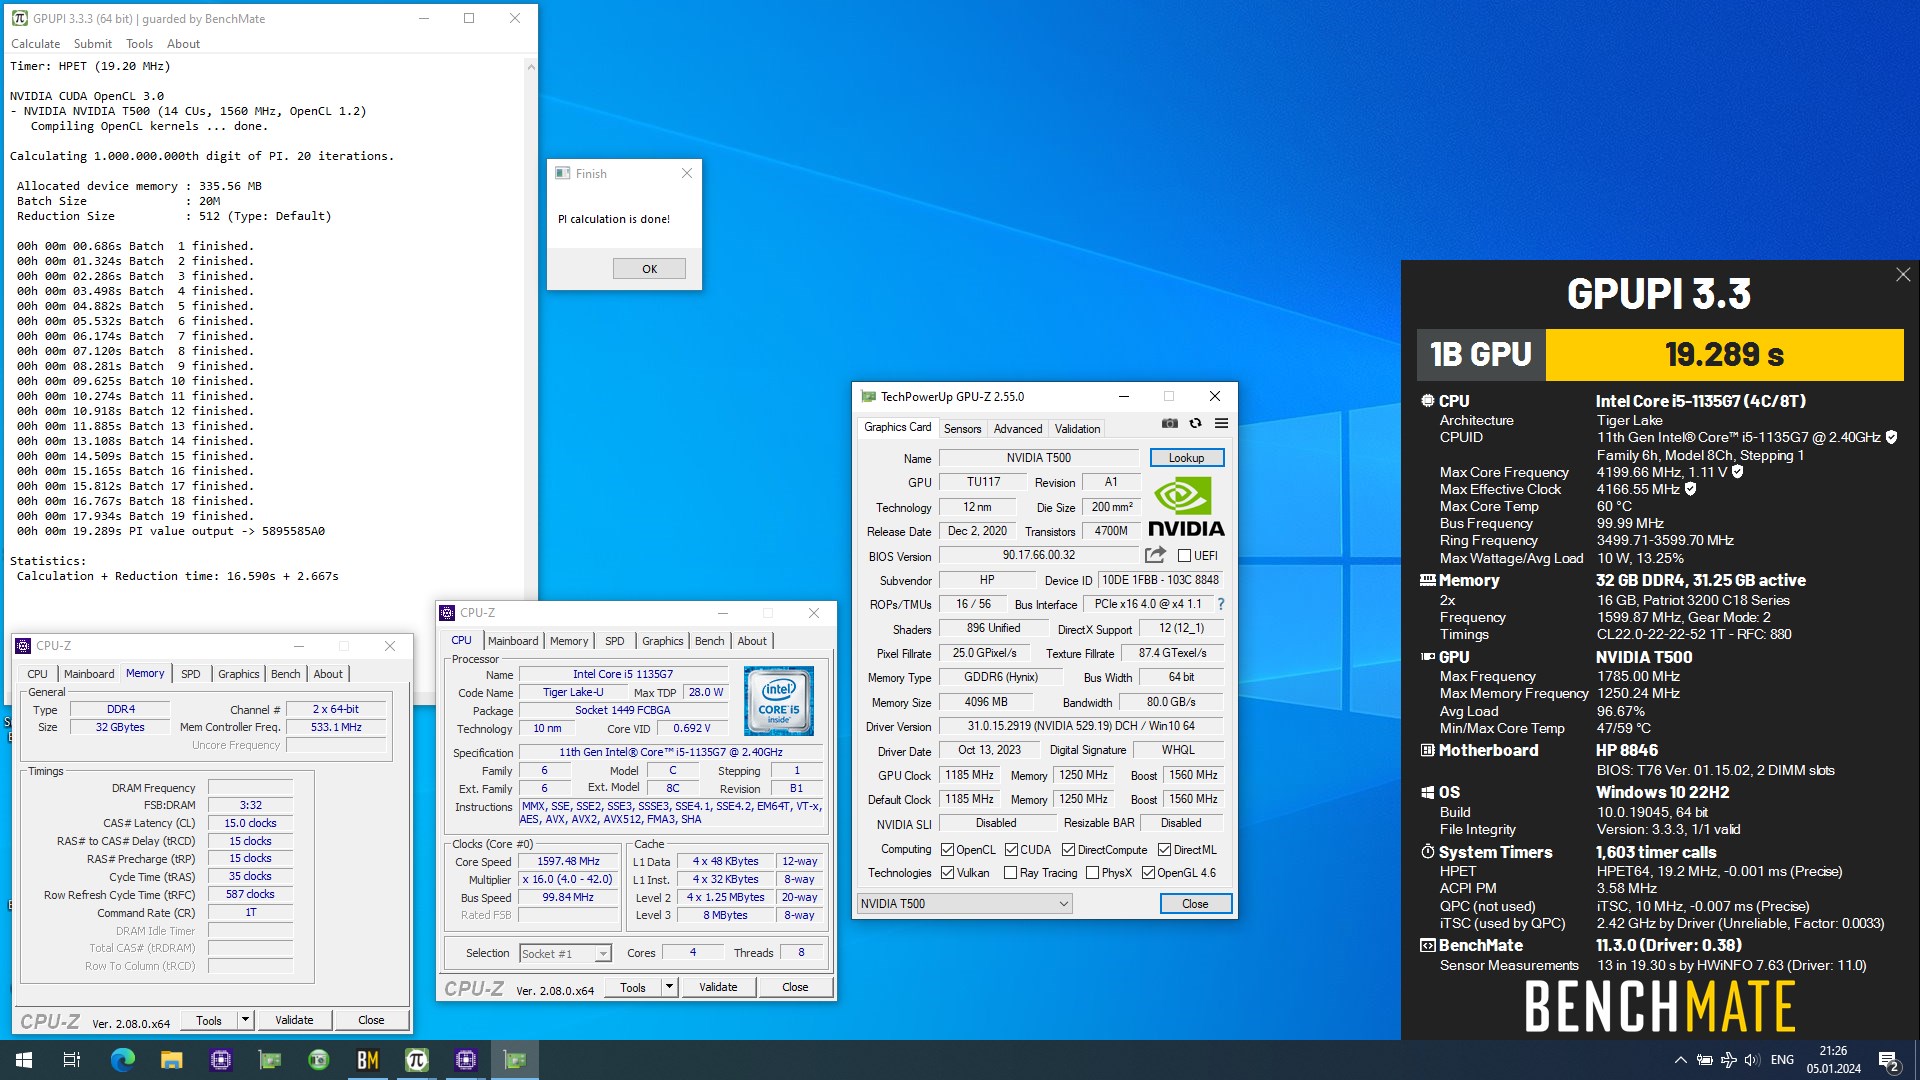This screenshot has width=1920, height=1080.
Task: Open the Windows Start menu
Action: [x=24, y=1060]
